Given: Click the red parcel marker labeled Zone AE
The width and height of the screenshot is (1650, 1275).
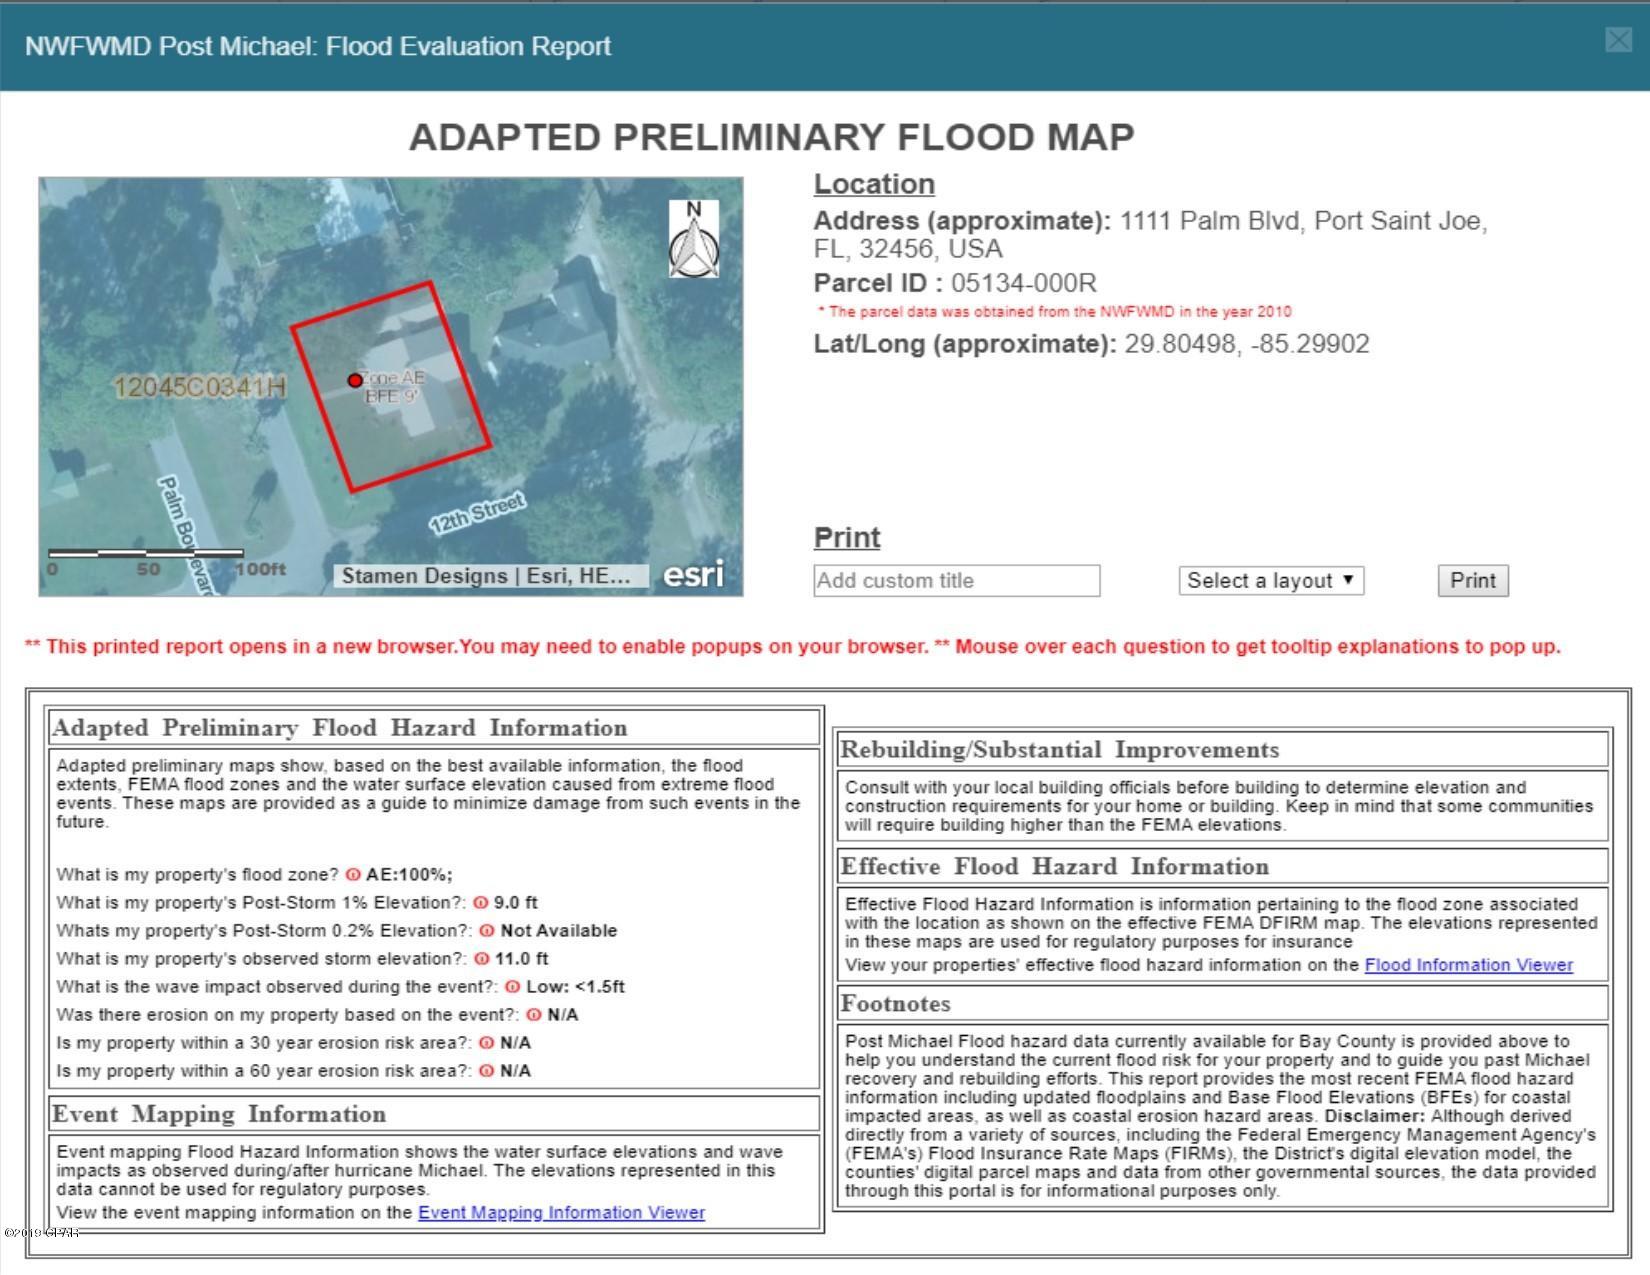Looking at the screenshot, I should (356, 380).
